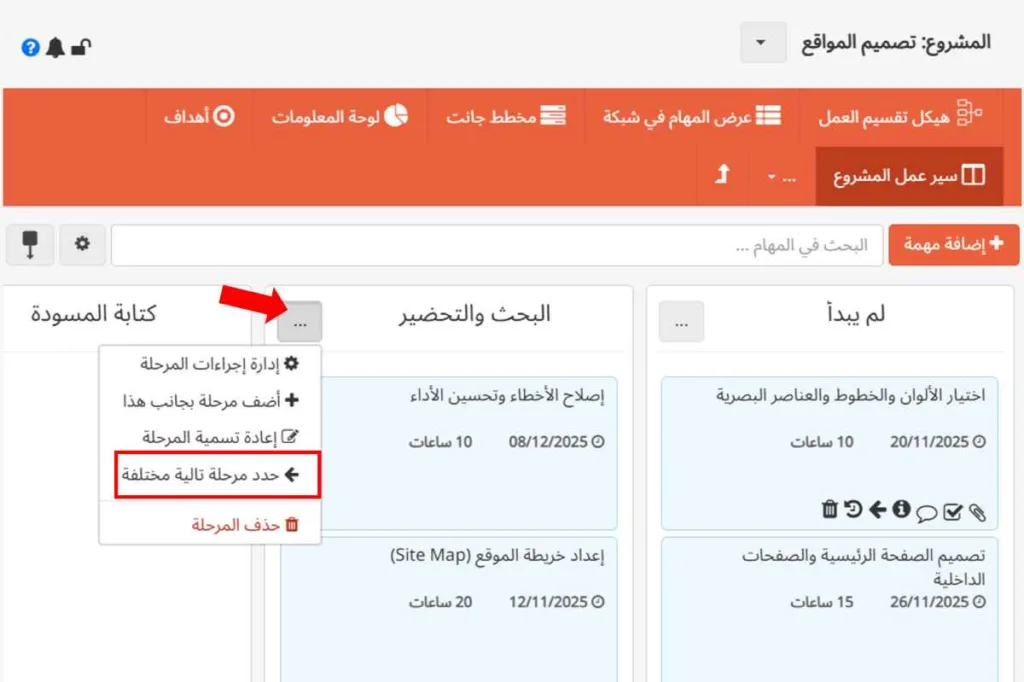
Task: Attach a file using the paperclip icon
Action: coord(977,512)
